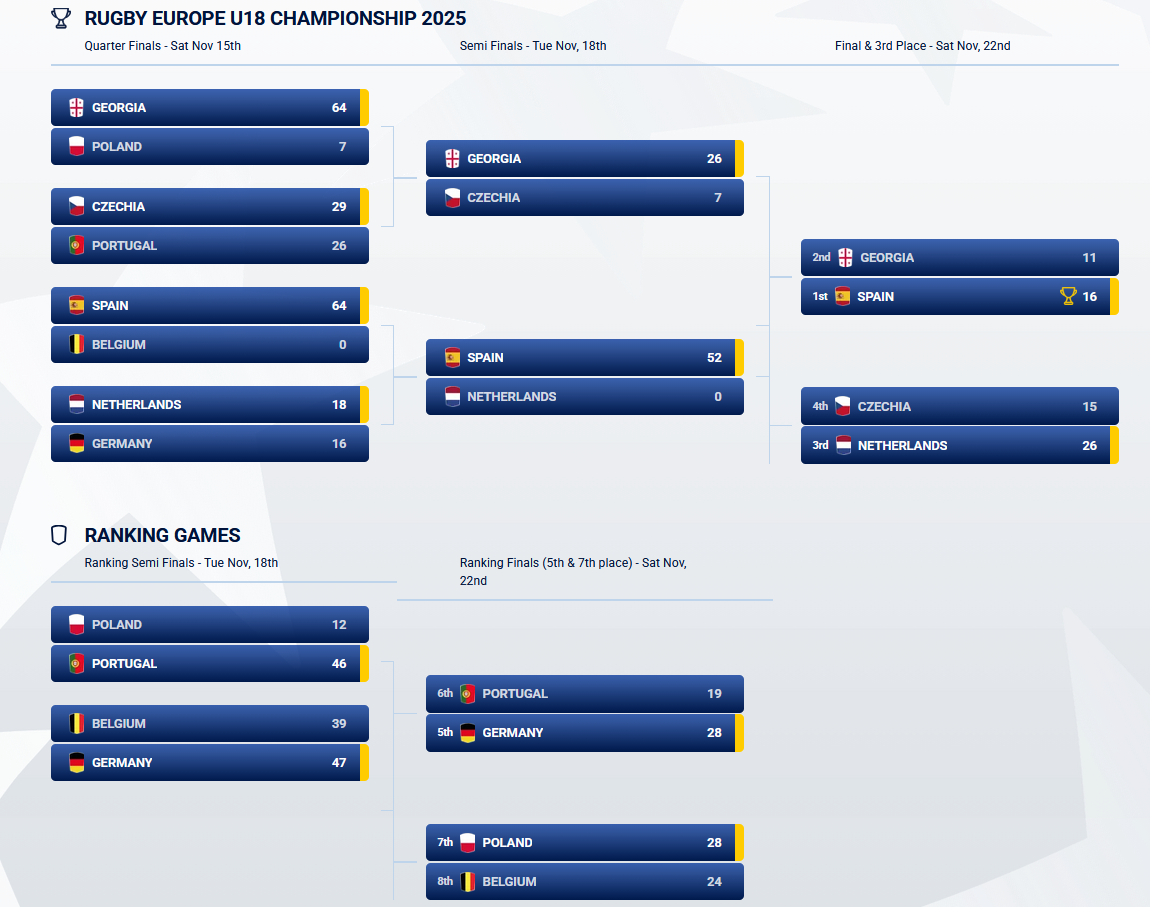The width and height of the screenshot is (1150, 907).
Task: Select the Spain vs Belgium quarter final Spain row
Action: coord(209,305)
